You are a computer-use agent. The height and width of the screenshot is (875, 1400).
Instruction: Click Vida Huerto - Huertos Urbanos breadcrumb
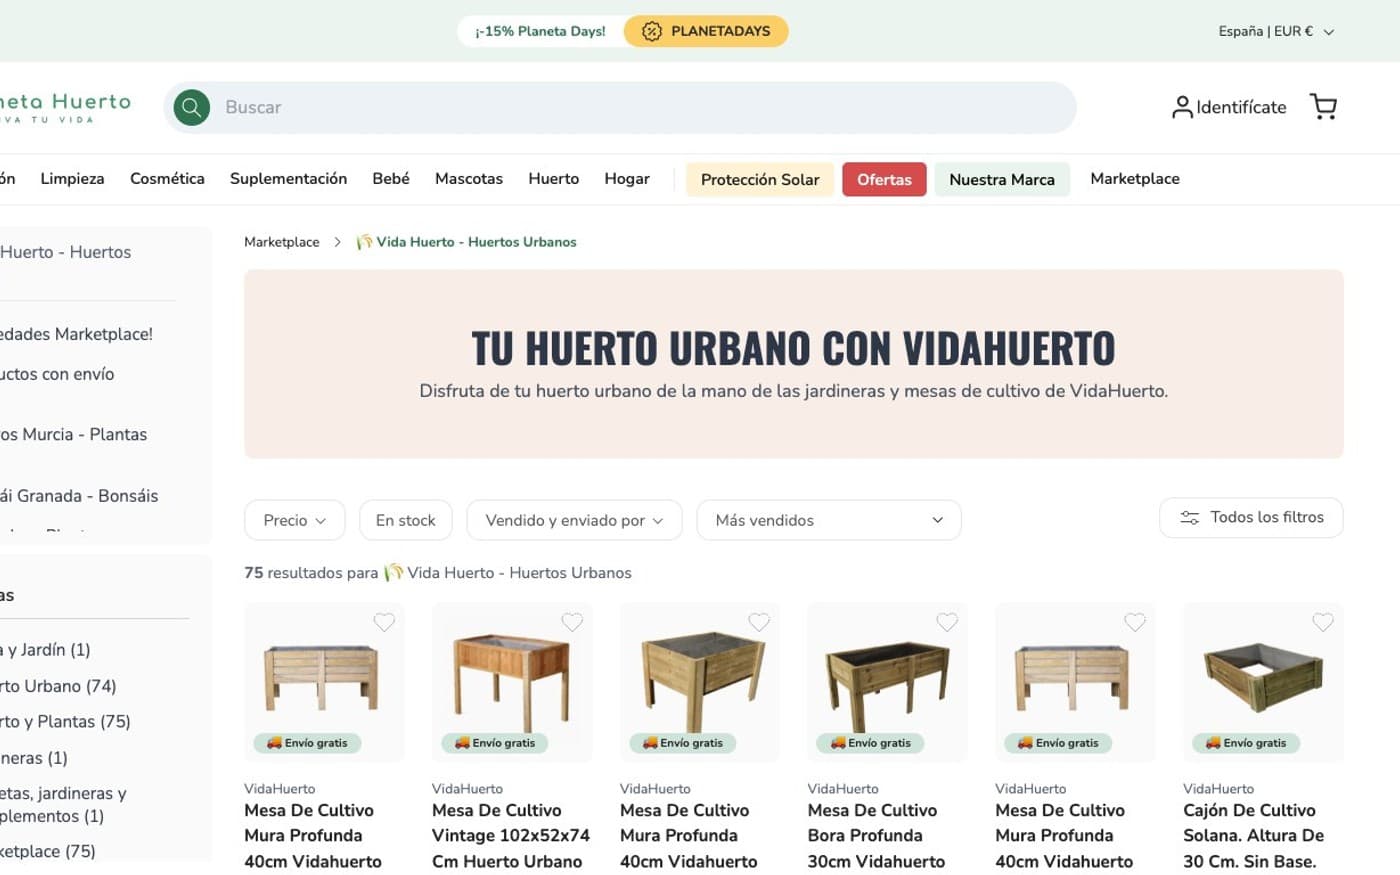(467, 242)
